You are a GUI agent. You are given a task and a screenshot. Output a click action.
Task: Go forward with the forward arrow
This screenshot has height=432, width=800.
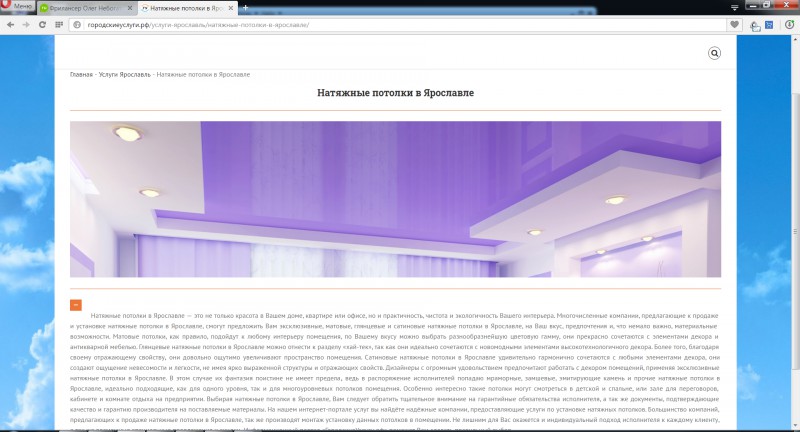pos(26,24)
